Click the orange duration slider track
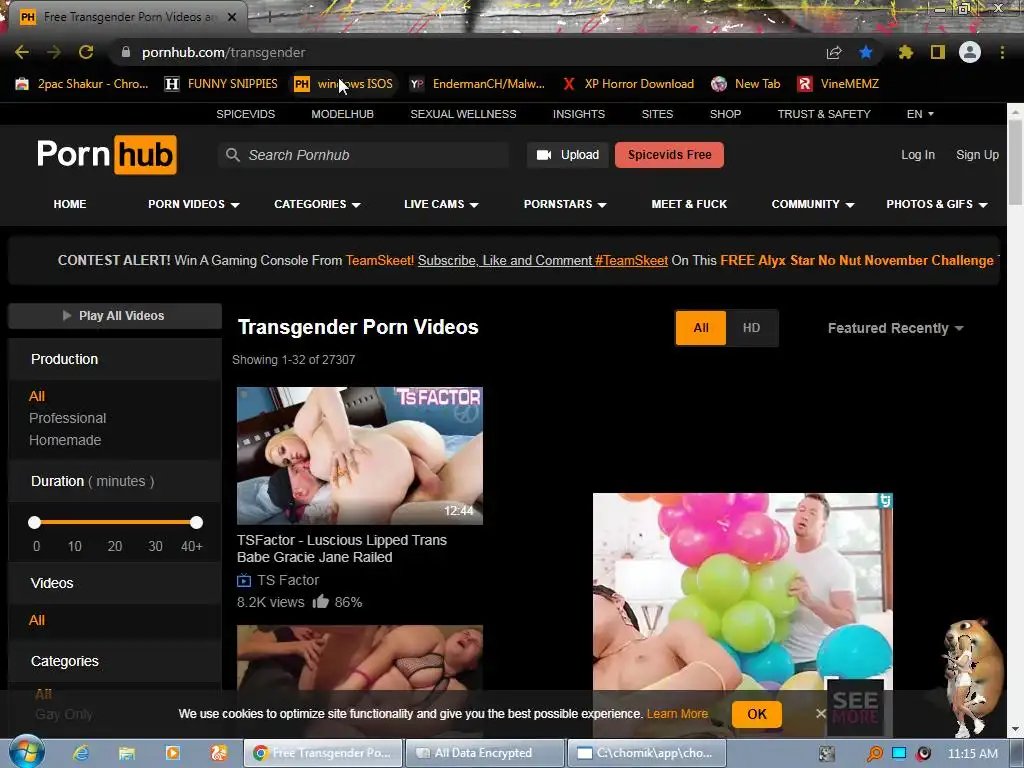The height and width of the screenshot is (768, 1024). [x=116, y=522]
